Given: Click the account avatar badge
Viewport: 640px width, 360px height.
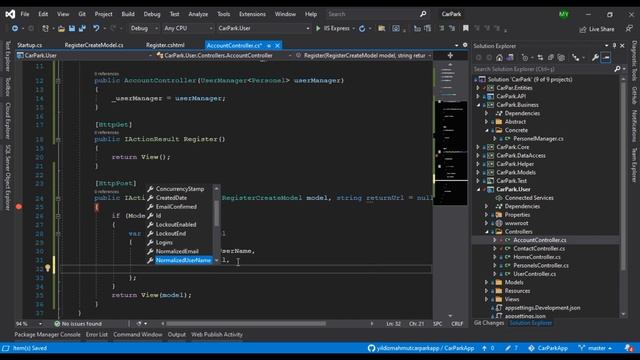Looking at the screenshot, I should (x=564, y=14).
